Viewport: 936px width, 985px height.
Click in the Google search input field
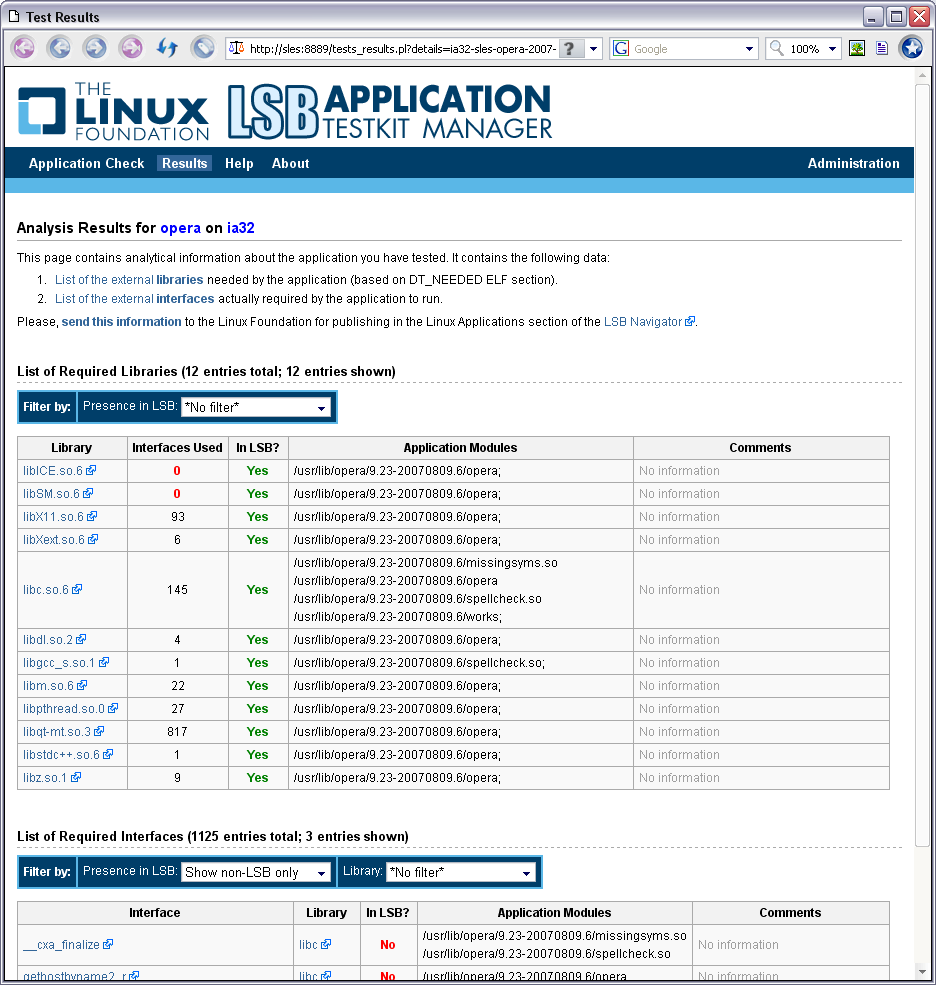(686, 48)
